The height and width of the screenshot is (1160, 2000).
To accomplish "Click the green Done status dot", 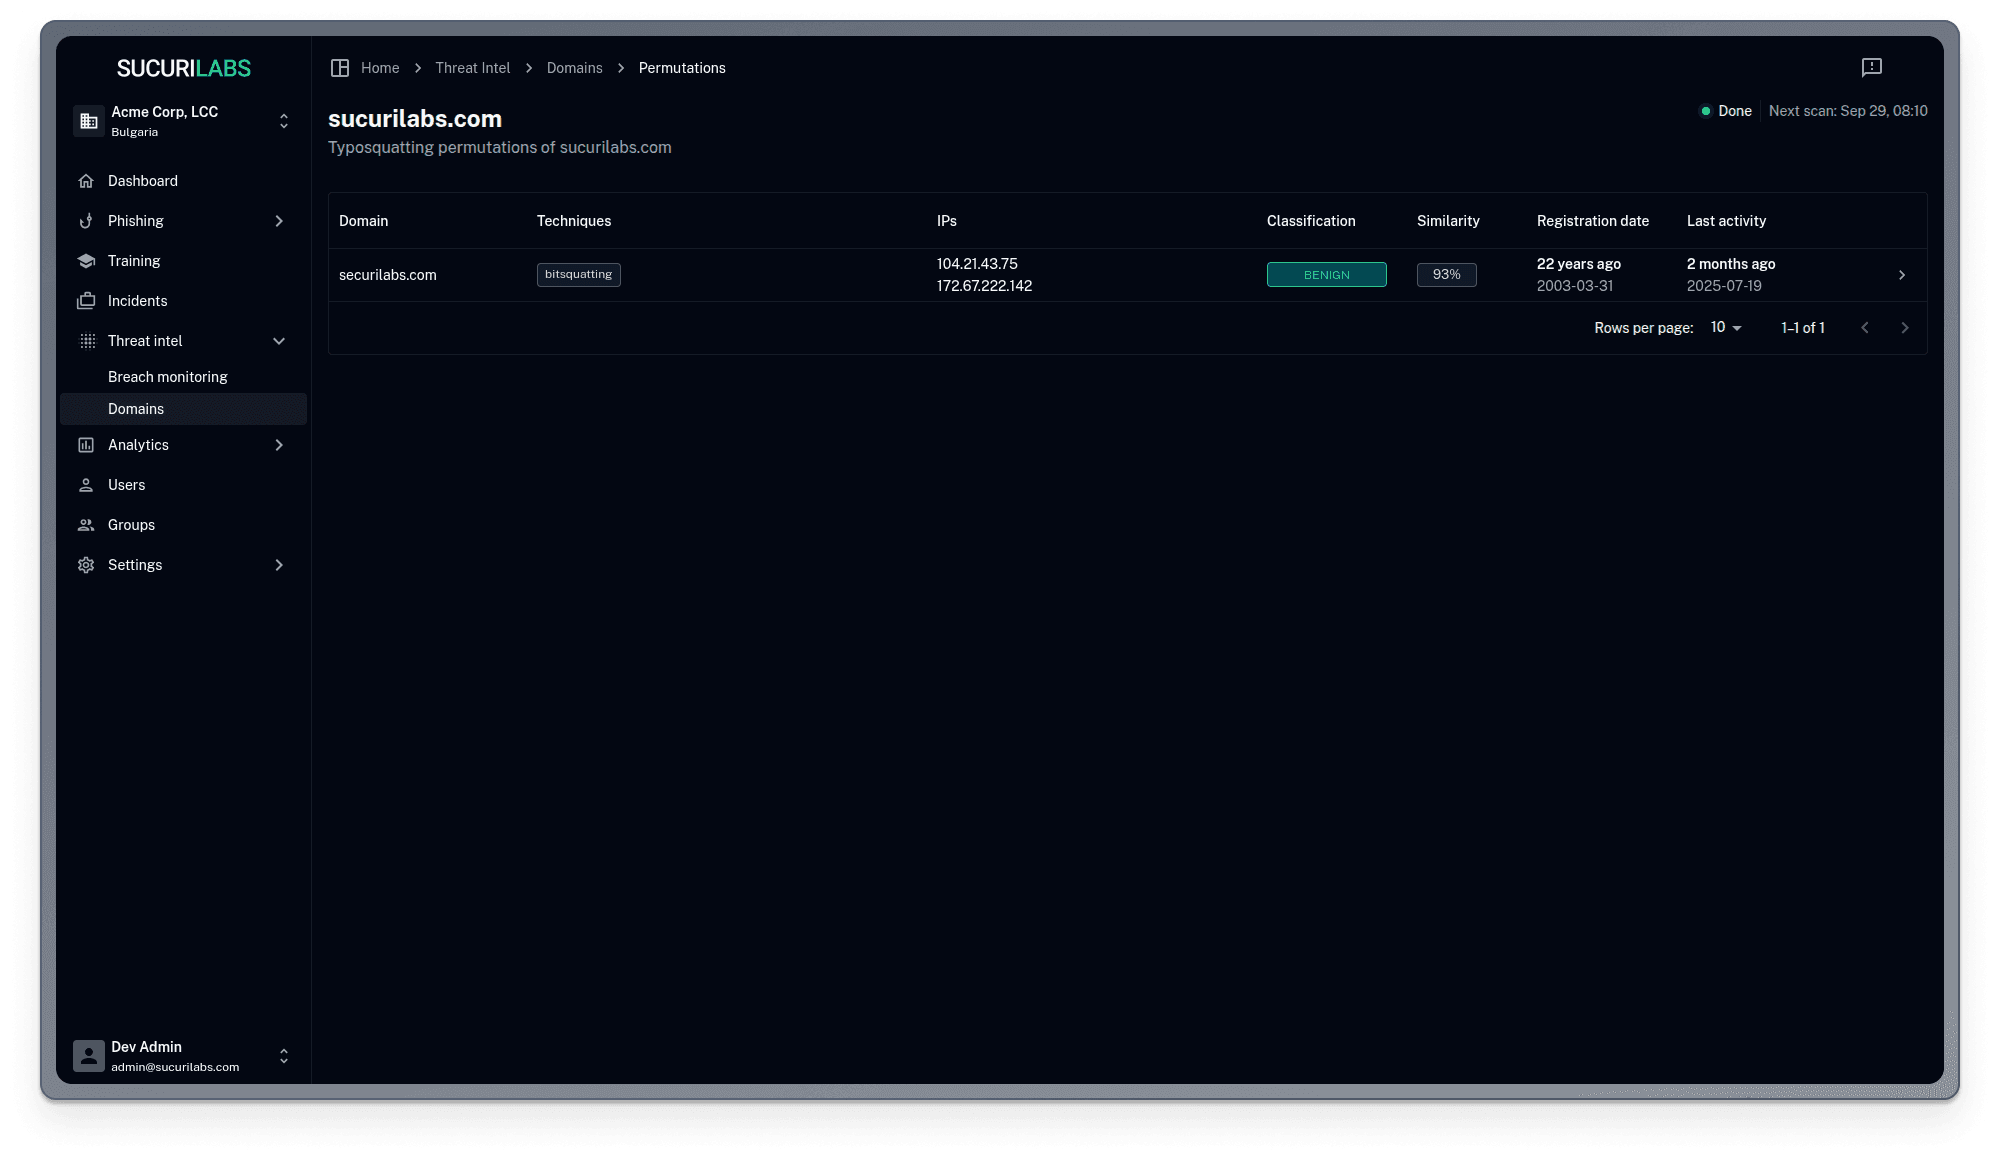I will click(1706, 111).
